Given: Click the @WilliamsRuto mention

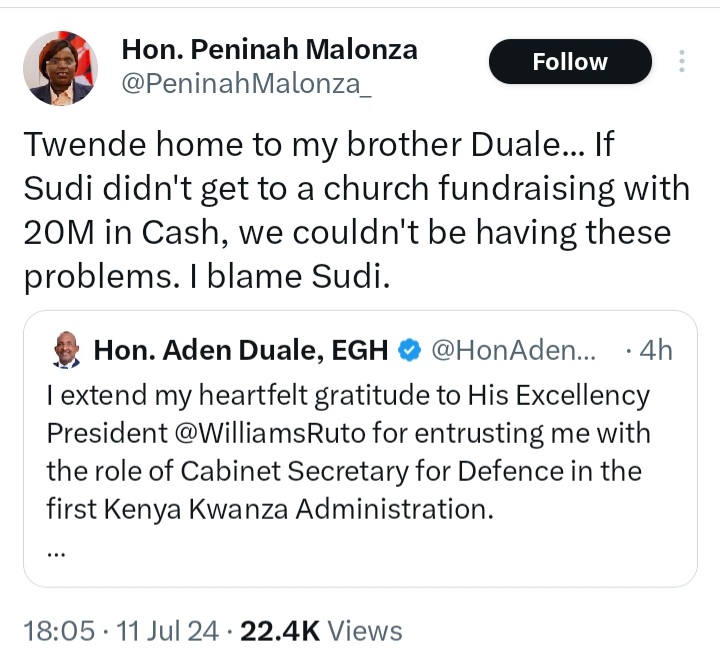Looking at the screenshot, I should point(270,433).
